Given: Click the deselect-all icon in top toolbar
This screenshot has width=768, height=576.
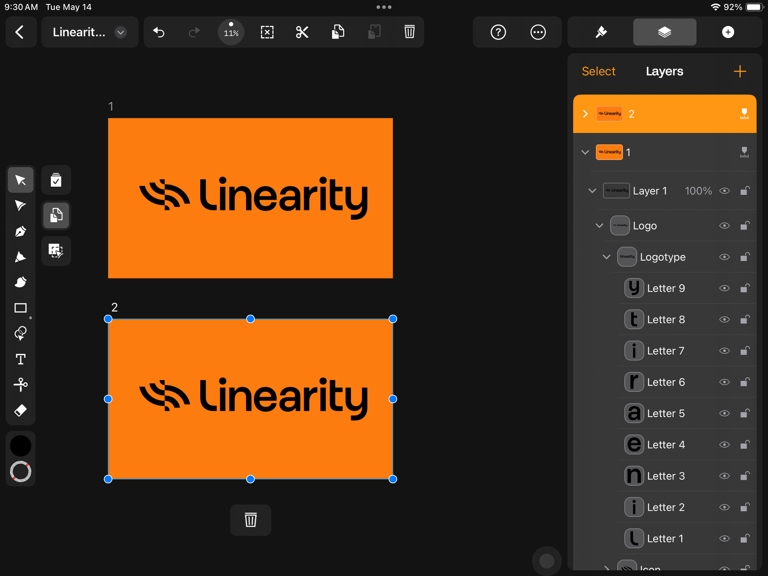Looking at the screenshot, I should [267, 32].
